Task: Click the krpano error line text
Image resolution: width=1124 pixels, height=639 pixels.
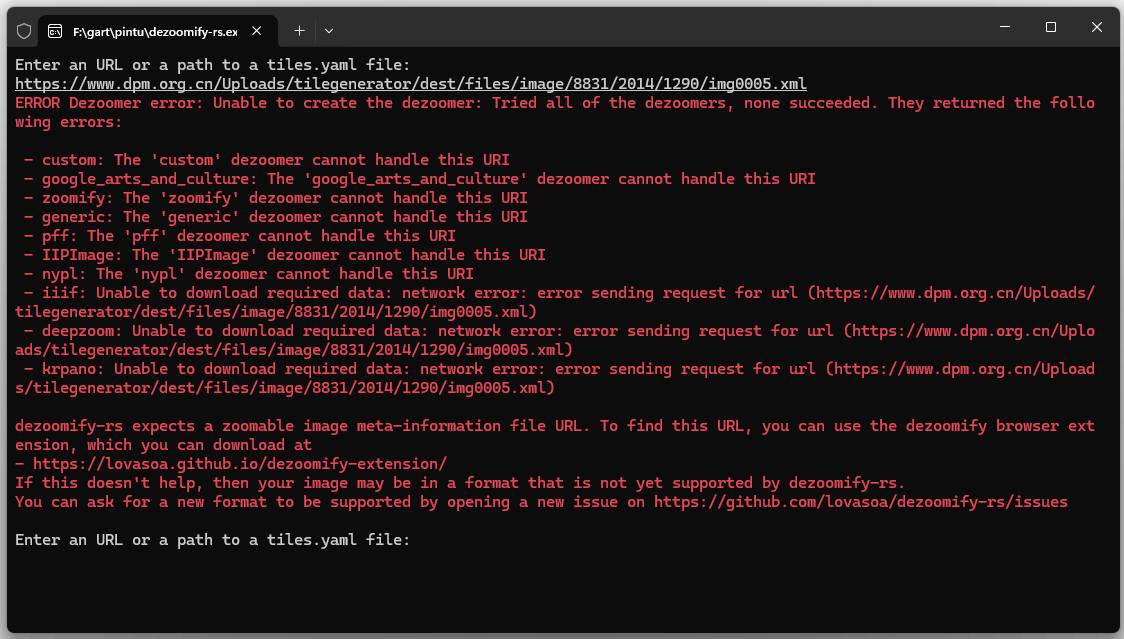Action: [300, 369]
